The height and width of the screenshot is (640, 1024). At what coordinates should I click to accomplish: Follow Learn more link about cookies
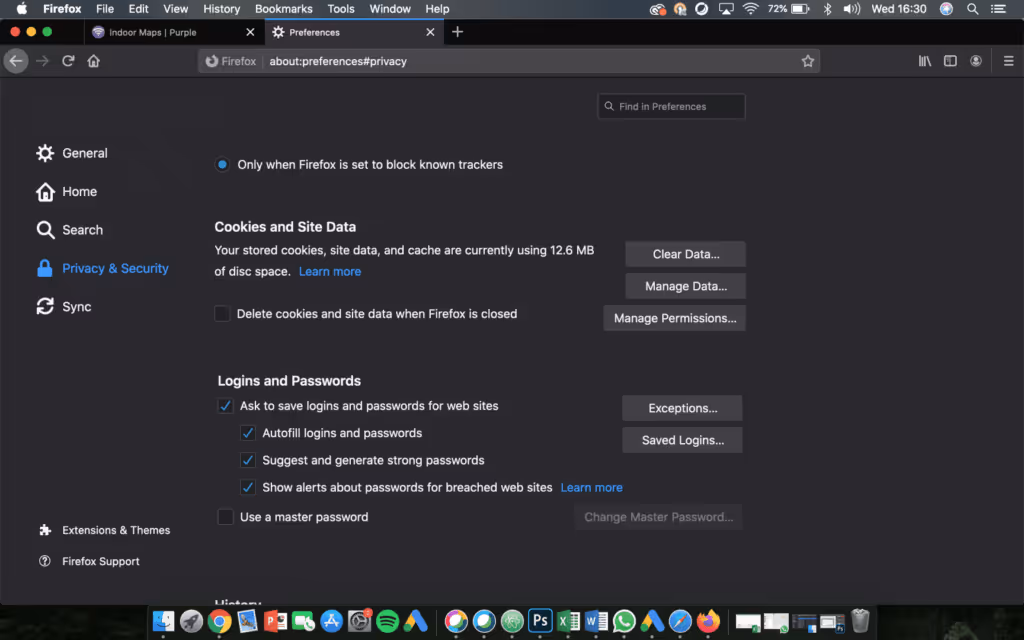330,272
